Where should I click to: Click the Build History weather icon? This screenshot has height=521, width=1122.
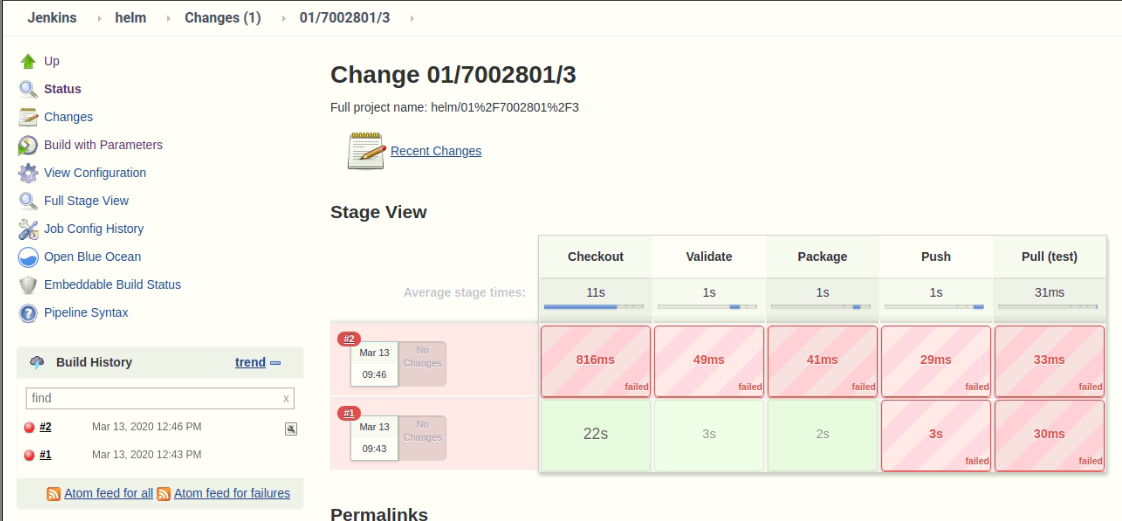(x=37, y=362)
